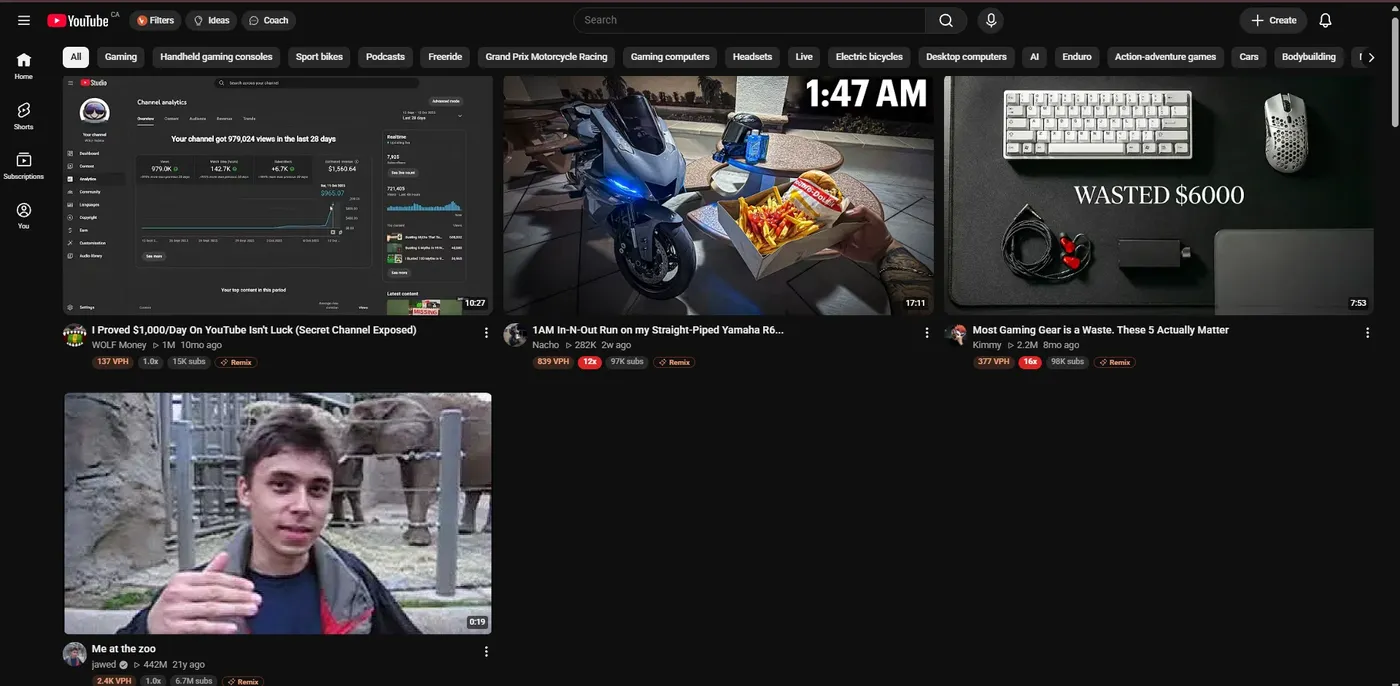The image size is (1400, 686).
Task: Open Shorts in sidebar
Action: click(x=24, y=116)
